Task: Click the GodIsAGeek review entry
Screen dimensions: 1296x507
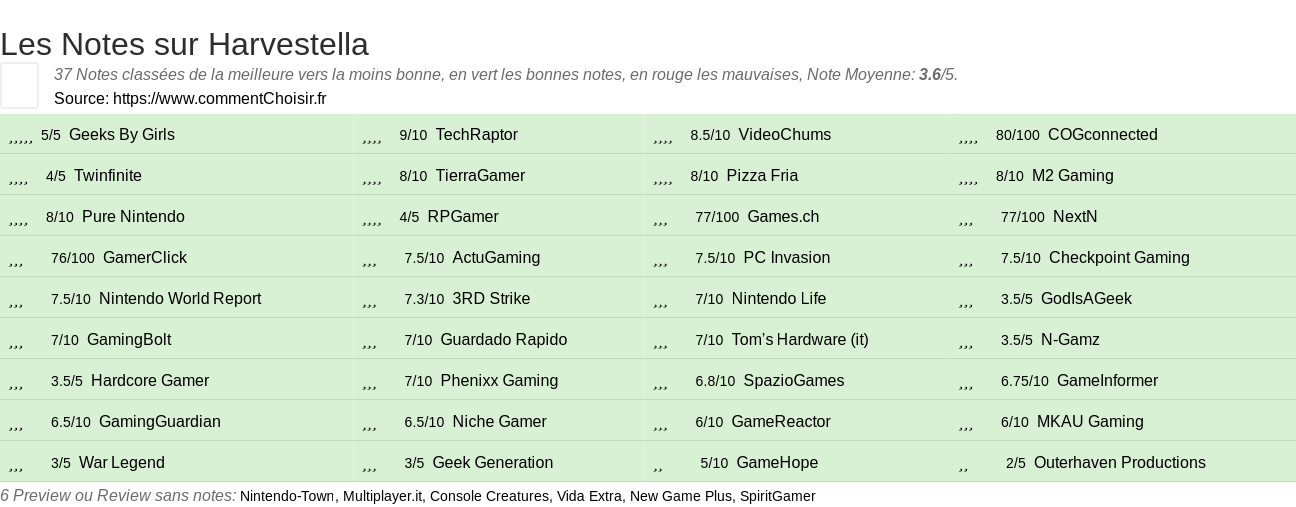Action: click(1086, 299)
